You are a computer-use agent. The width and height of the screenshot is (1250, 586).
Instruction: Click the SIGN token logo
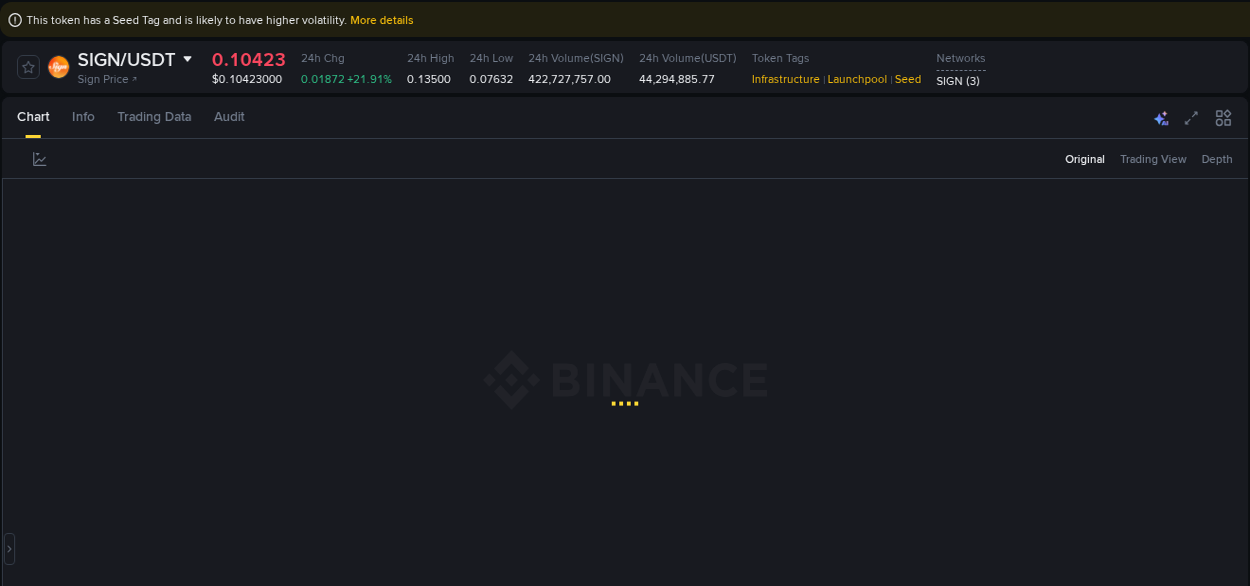[58, 66]
